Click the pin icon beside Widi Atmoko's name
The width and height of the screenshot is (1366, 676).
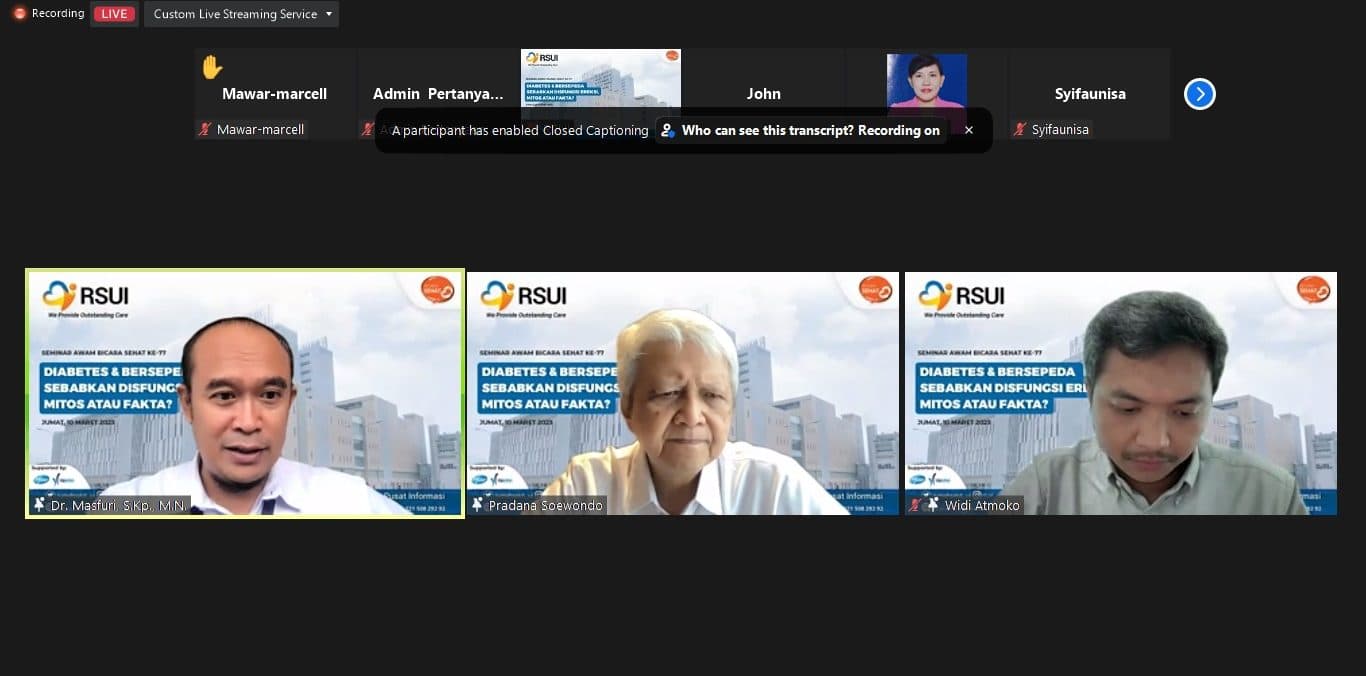(932, 505)
